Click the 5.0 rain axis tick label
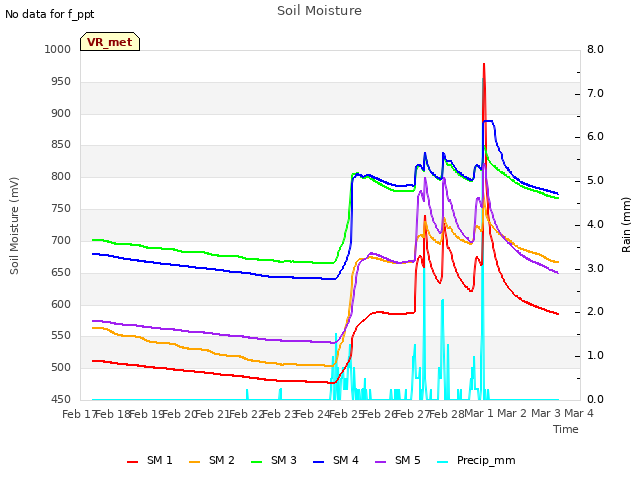This screenshot has width=640, height=480. [595, 180]
